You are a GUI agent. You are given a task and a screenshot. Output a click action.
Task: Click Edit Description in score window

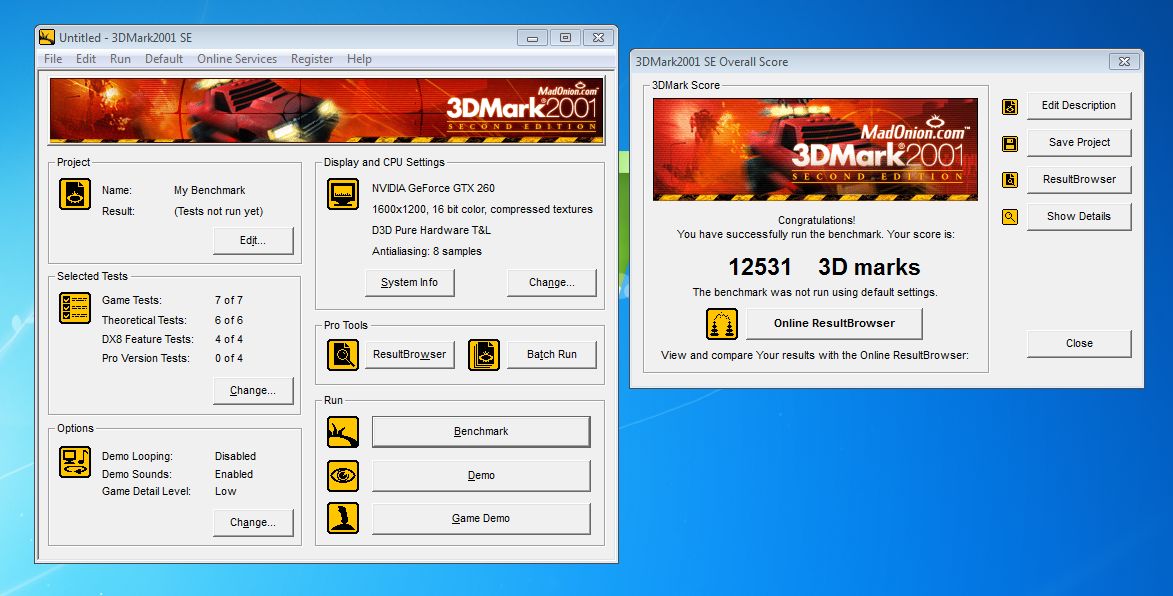[x=1079, y=105]
